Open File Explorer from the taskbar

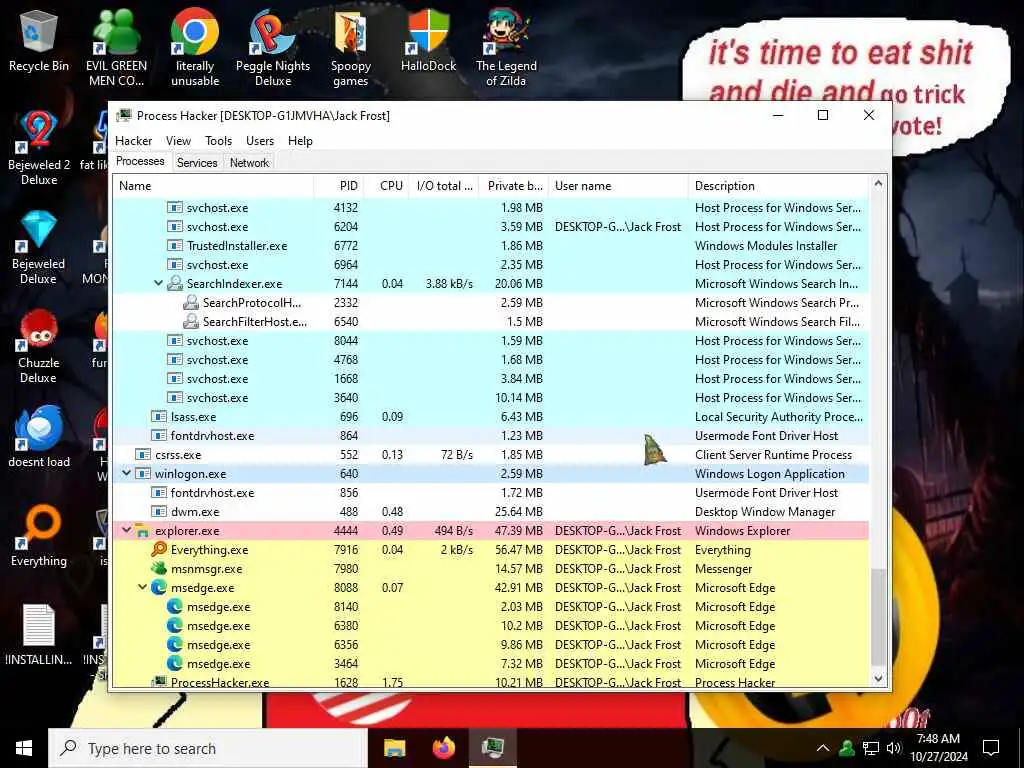[394, 748]
